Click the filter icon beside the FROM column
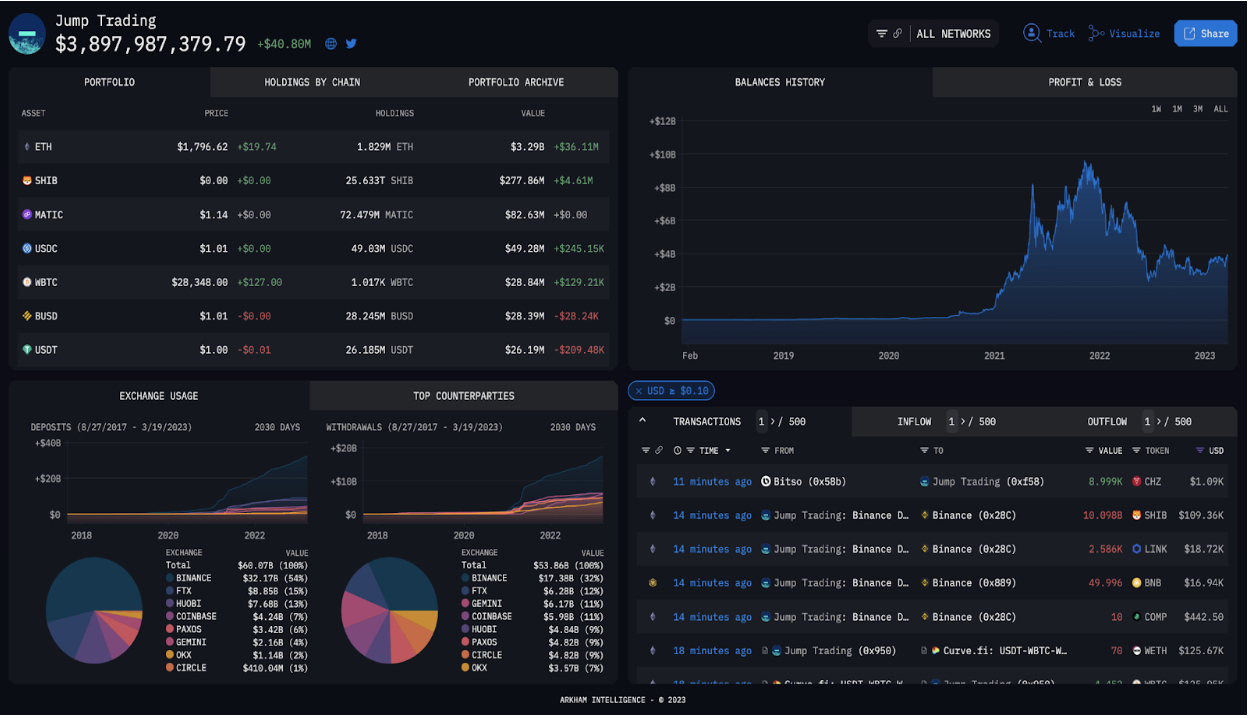 765,451
